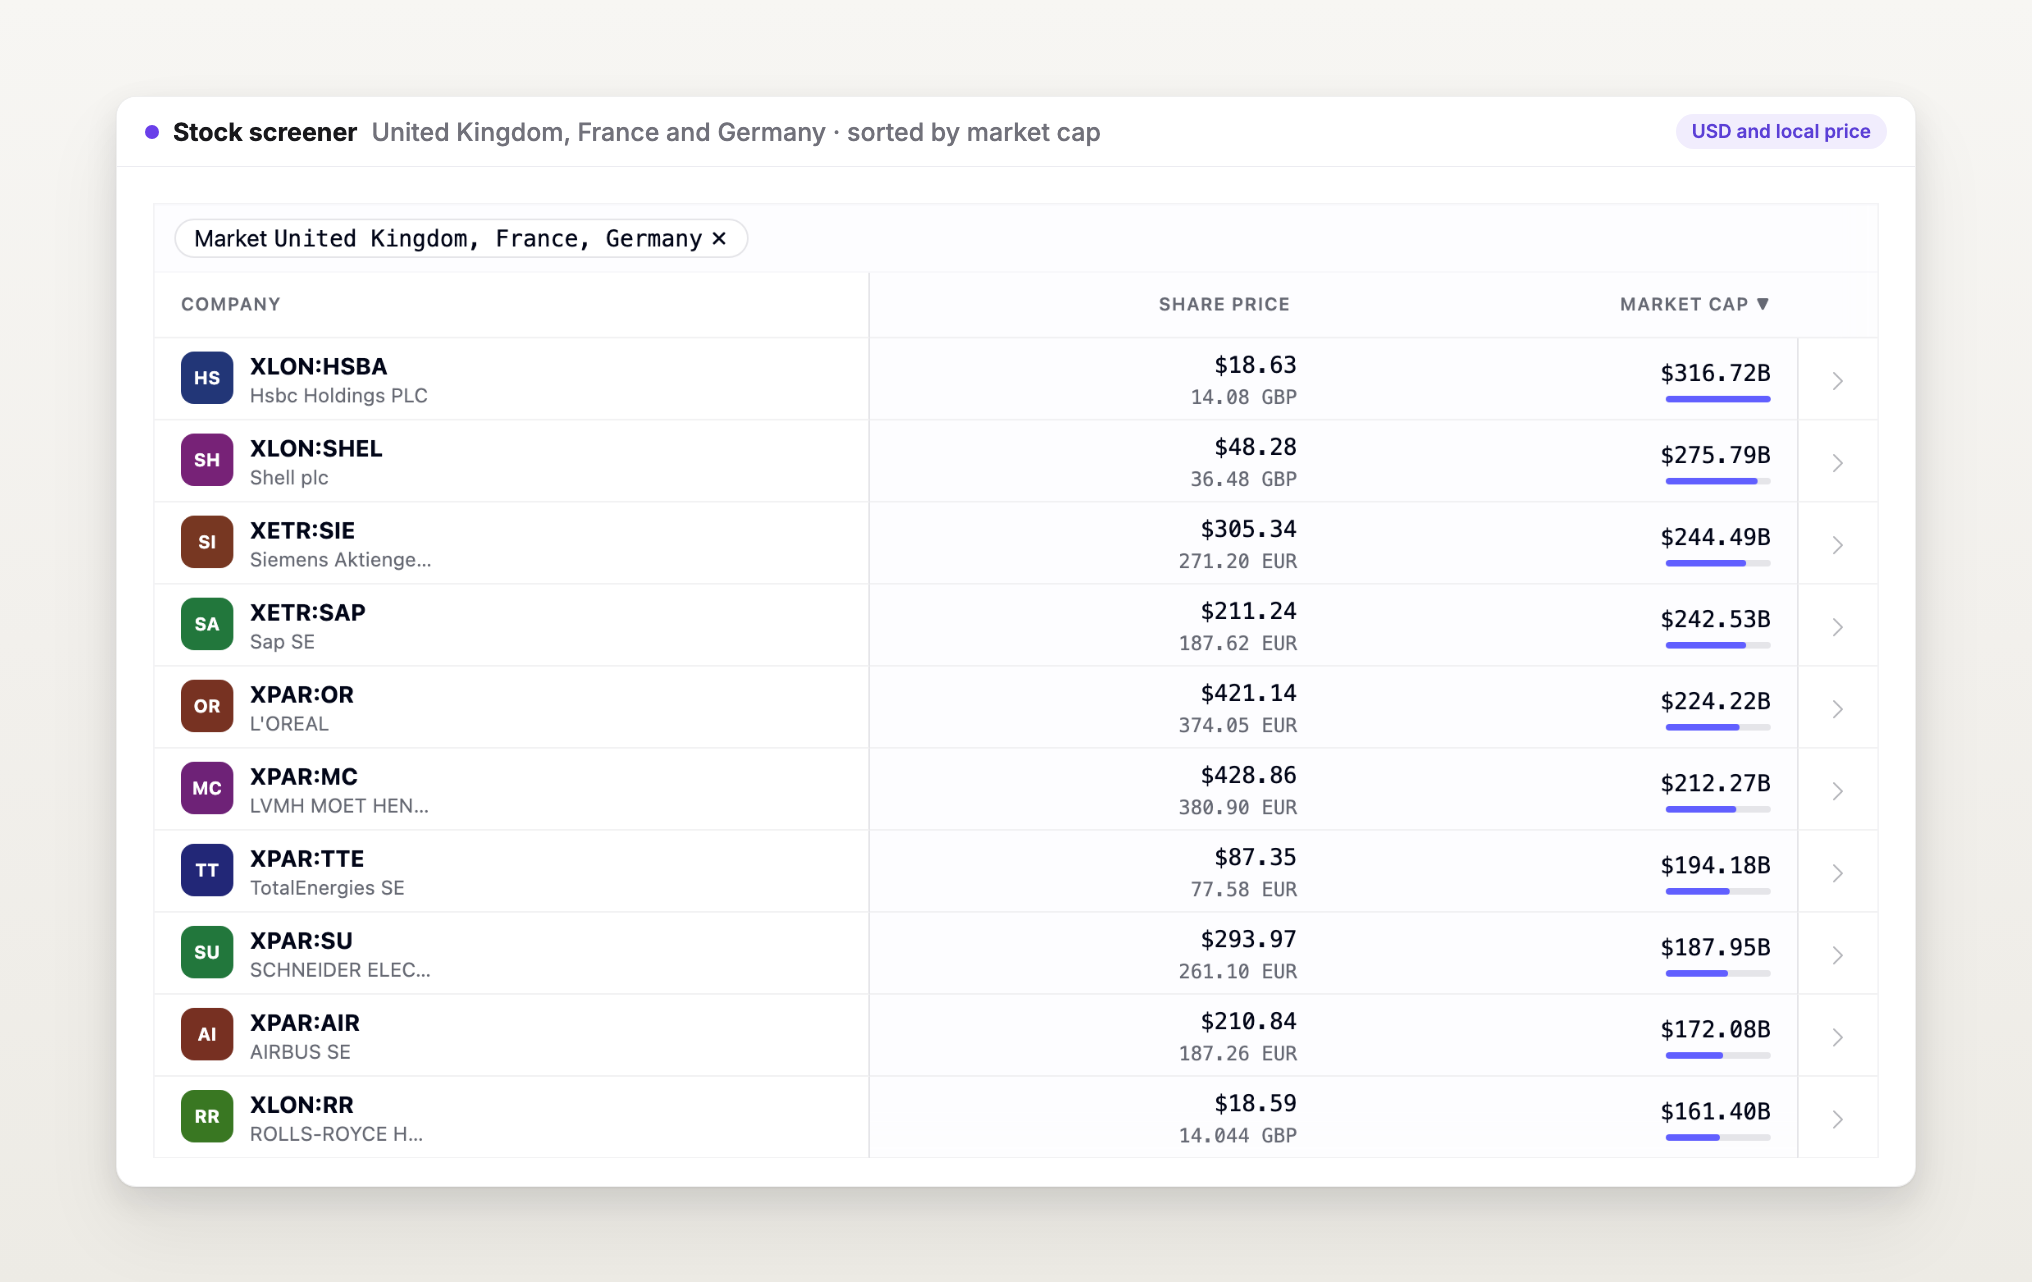
Task: Click the 187.62 EUR SAP local price
Action: click(x=1237, y=643)
